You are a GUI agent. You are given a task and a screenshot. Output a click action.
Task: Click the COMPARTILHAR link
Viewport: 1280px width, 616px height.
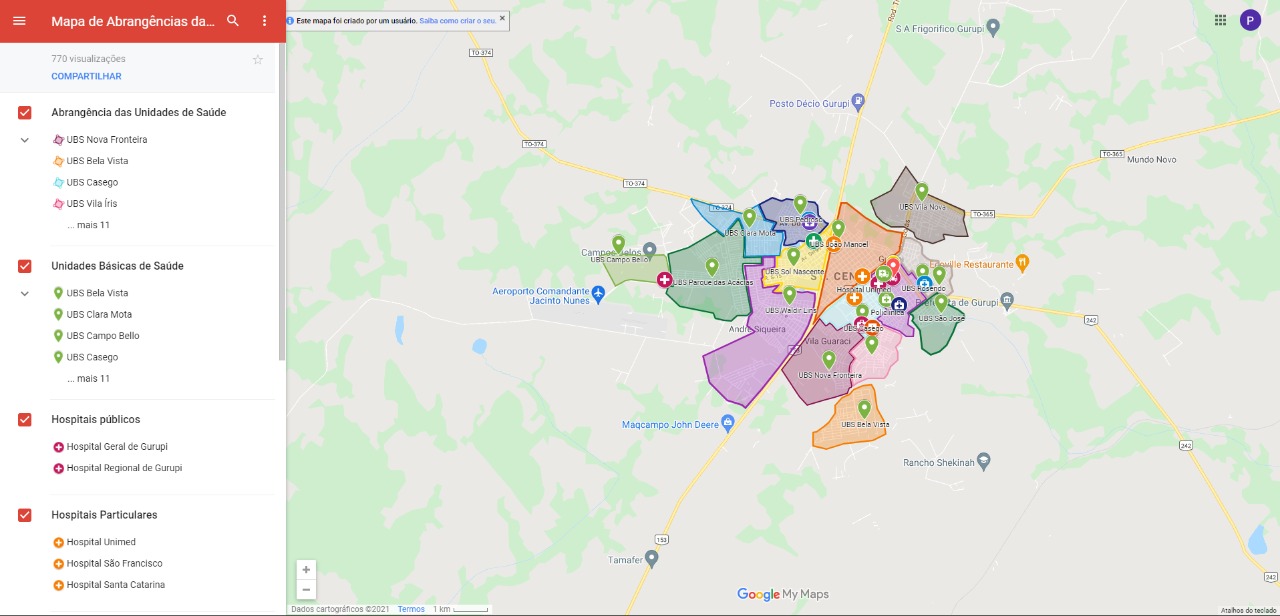[x=86, y=76]
